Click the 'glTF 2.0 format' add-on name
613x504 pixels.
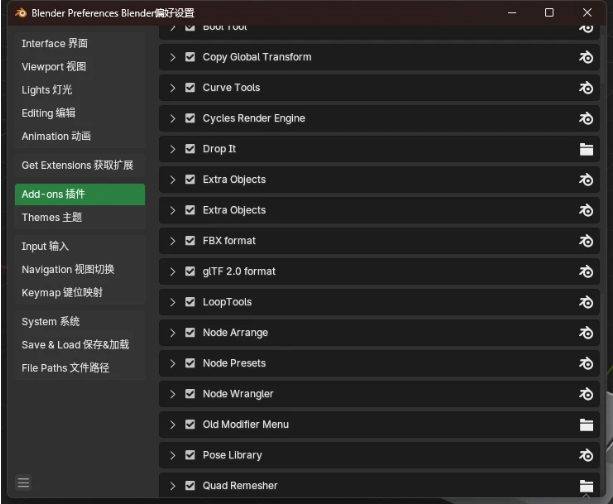(x=239, y=272)
